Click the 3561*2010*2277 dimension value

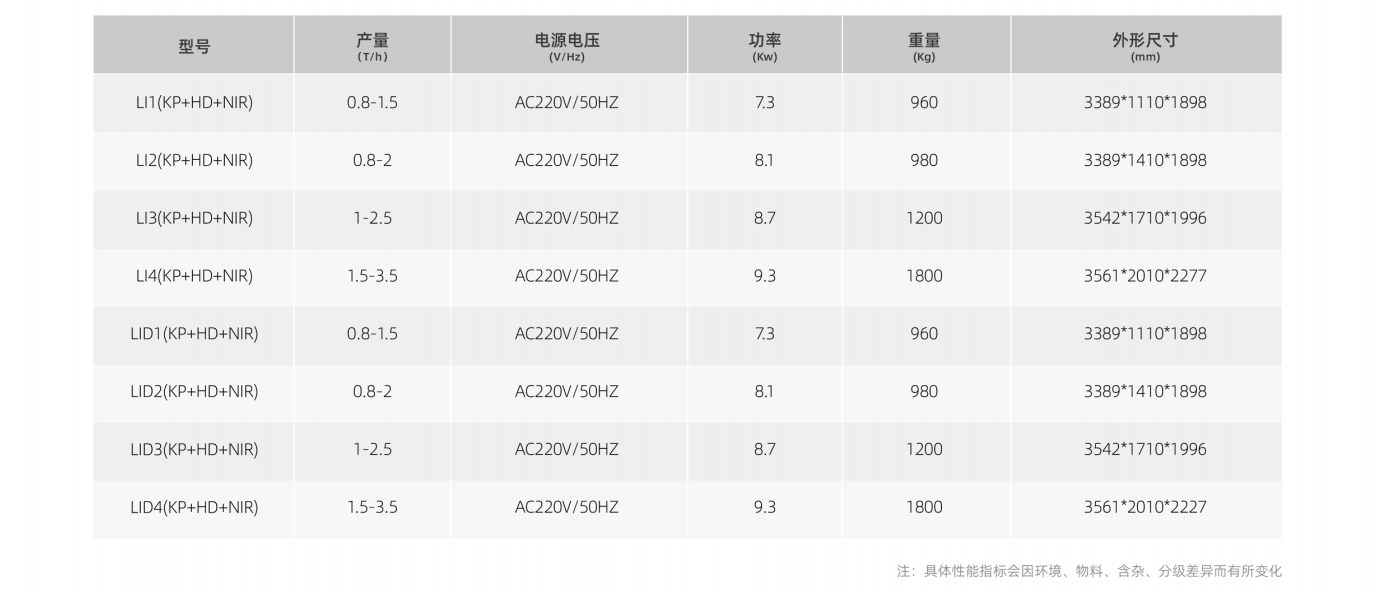1145,276
